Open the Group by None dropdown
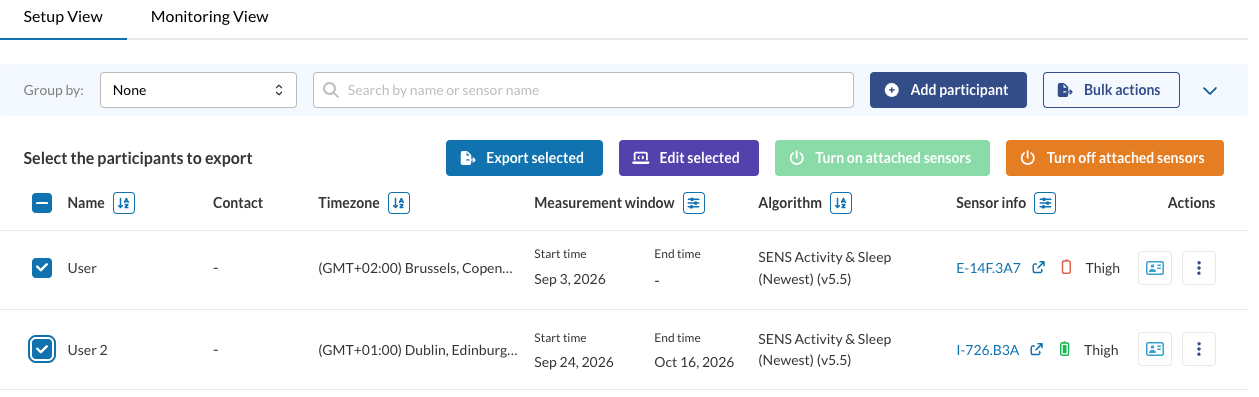The width and height of the screenshot is (1259, 397). tap(198, 90)
